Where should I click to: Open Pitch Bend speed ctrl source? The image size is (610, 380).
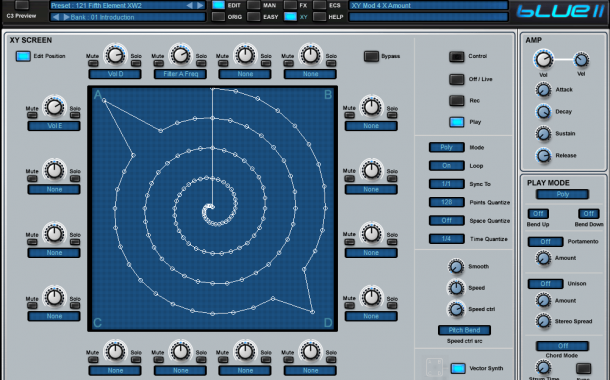(464, 330)
